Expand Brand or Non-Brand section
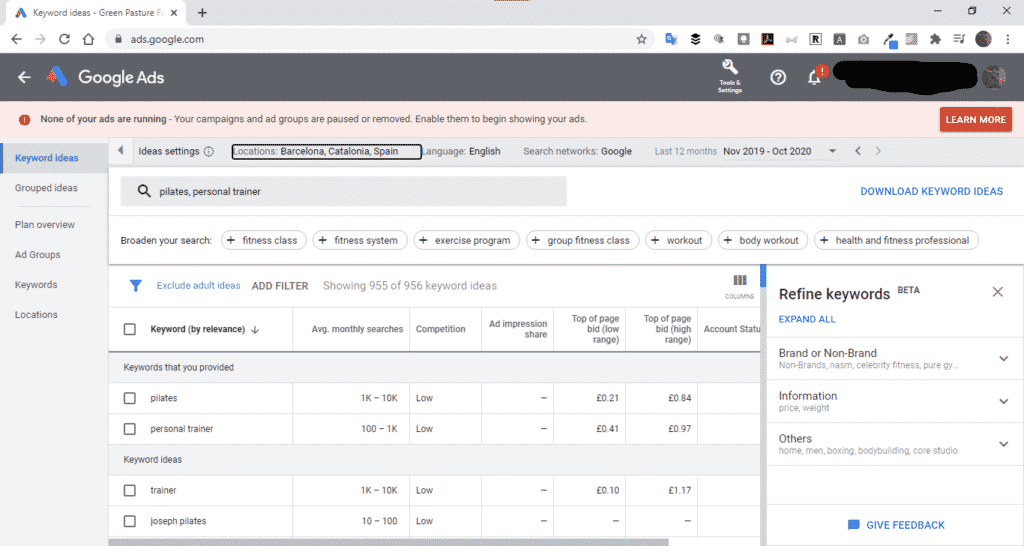 pyautogui.click(x=1003, y=359)
